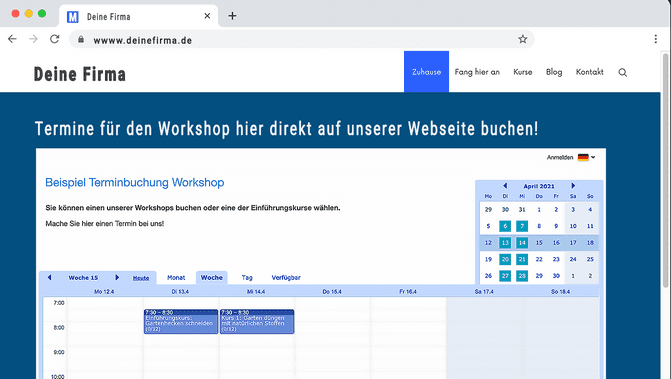Click the browser back arrow
Screen dimensions: 671x379
pos(12,39)
